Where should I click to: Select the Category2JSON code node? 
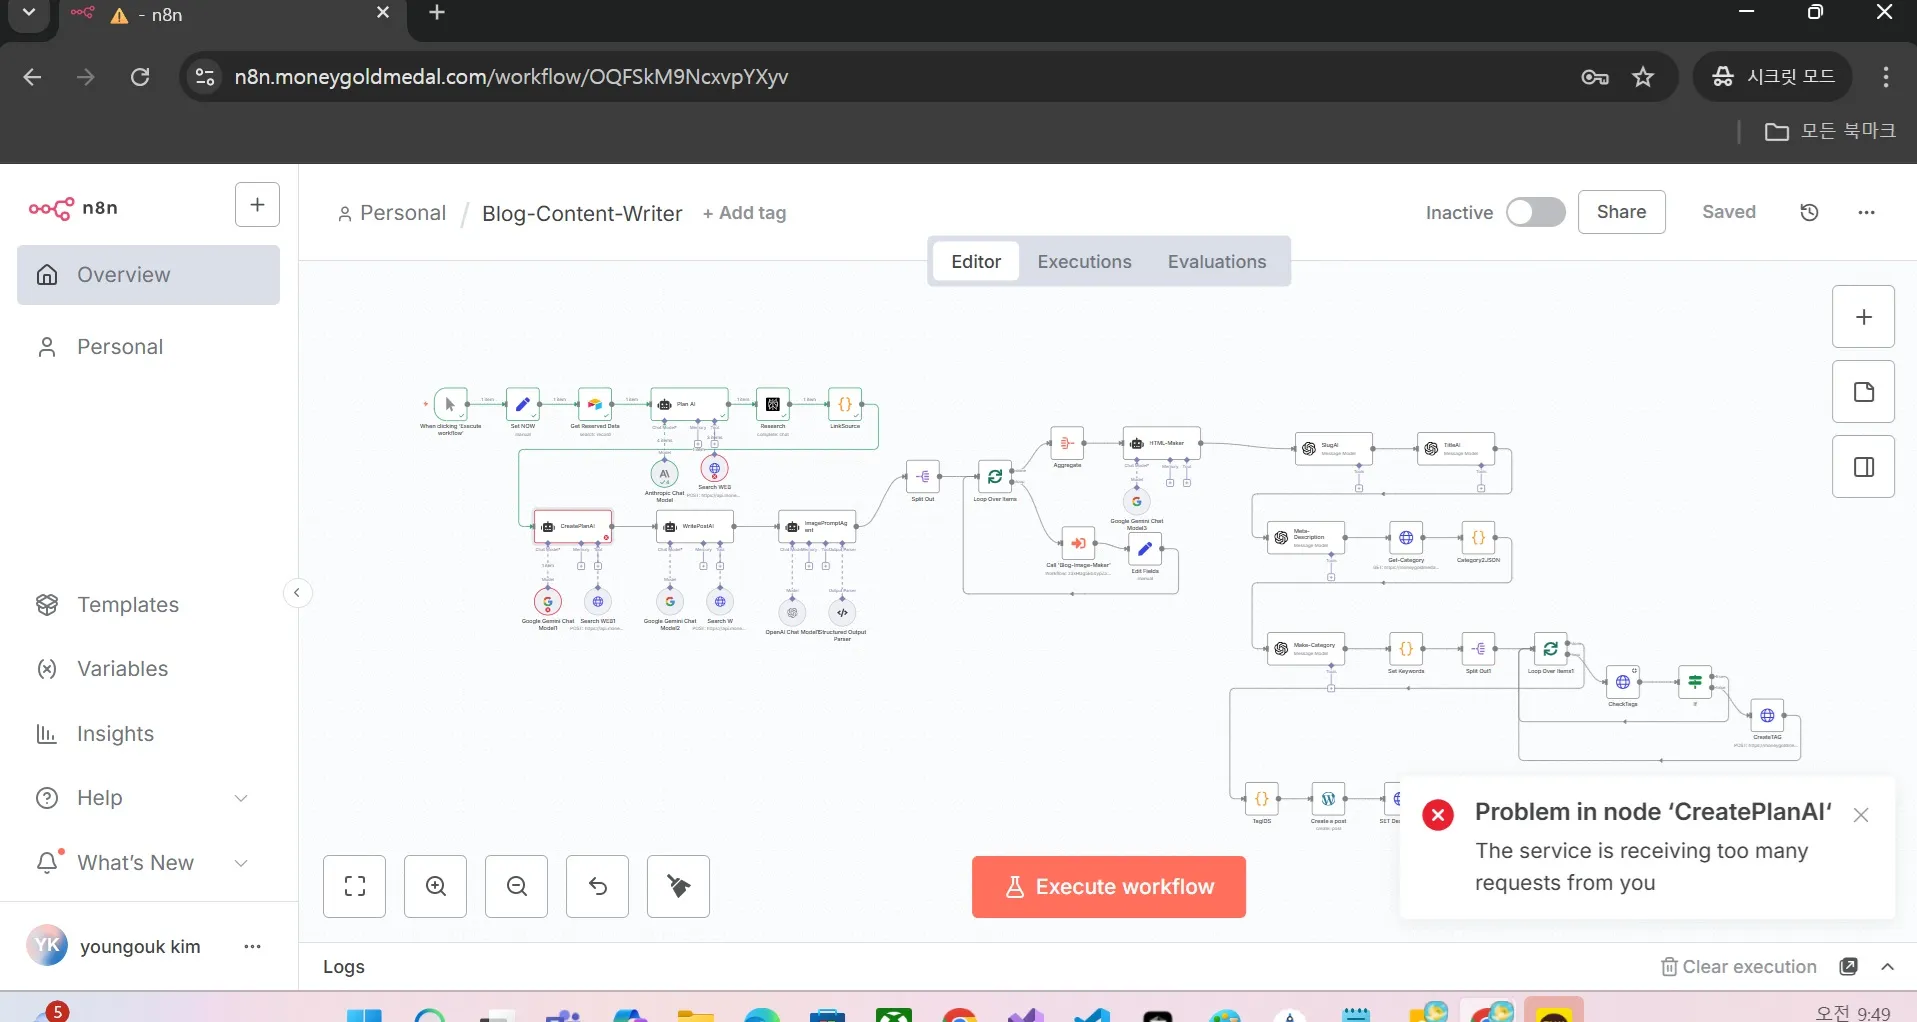(1478, 538)
